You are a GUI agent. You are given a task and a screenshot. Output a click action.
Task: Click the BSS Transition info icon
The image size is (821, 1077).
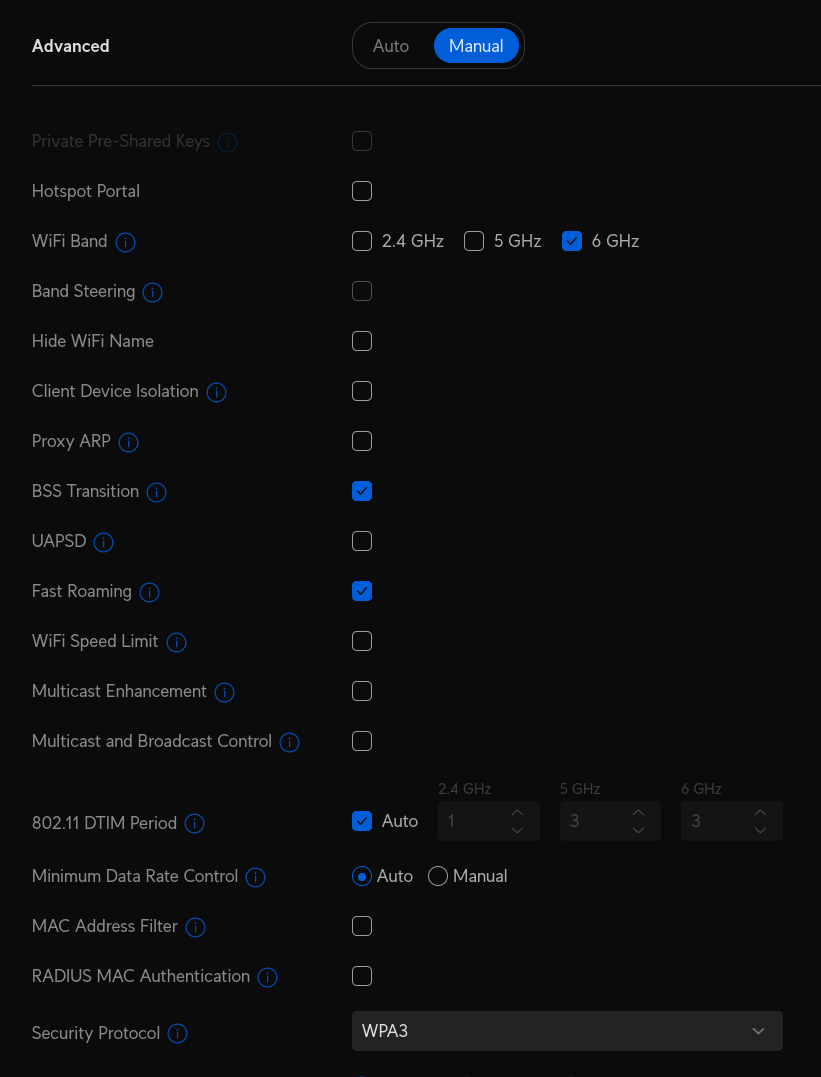pos(156,492)
